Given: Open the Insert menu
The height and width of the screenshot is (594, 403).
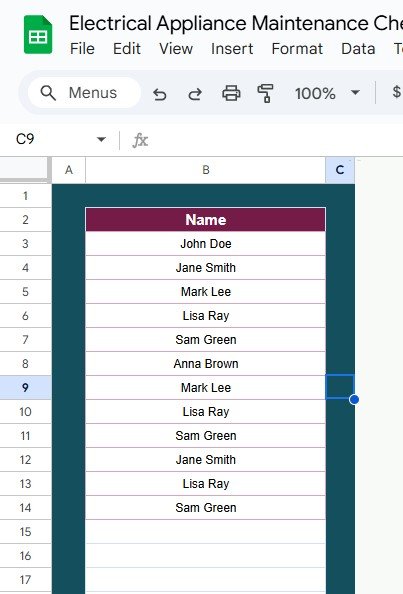Looking at the screenshot, I should click(x=232, y=49).
